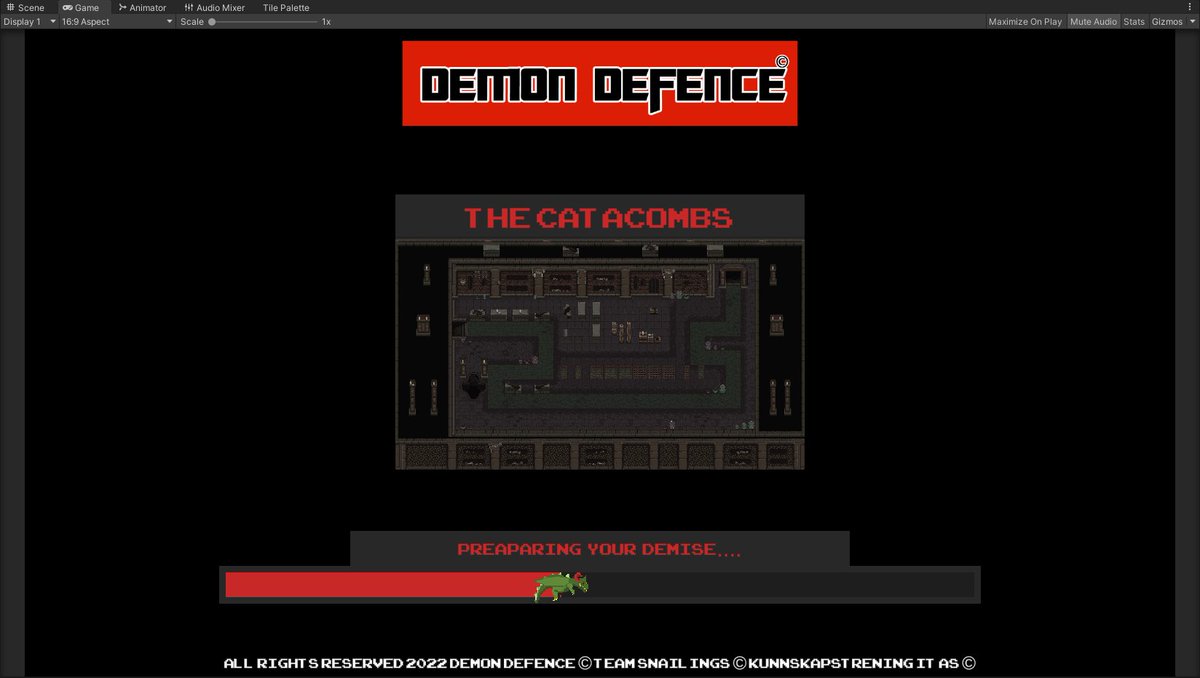This screenshot has width=1200, height=678.
Task: Toggle Gizmos visibility
Action: [1167, 21]
